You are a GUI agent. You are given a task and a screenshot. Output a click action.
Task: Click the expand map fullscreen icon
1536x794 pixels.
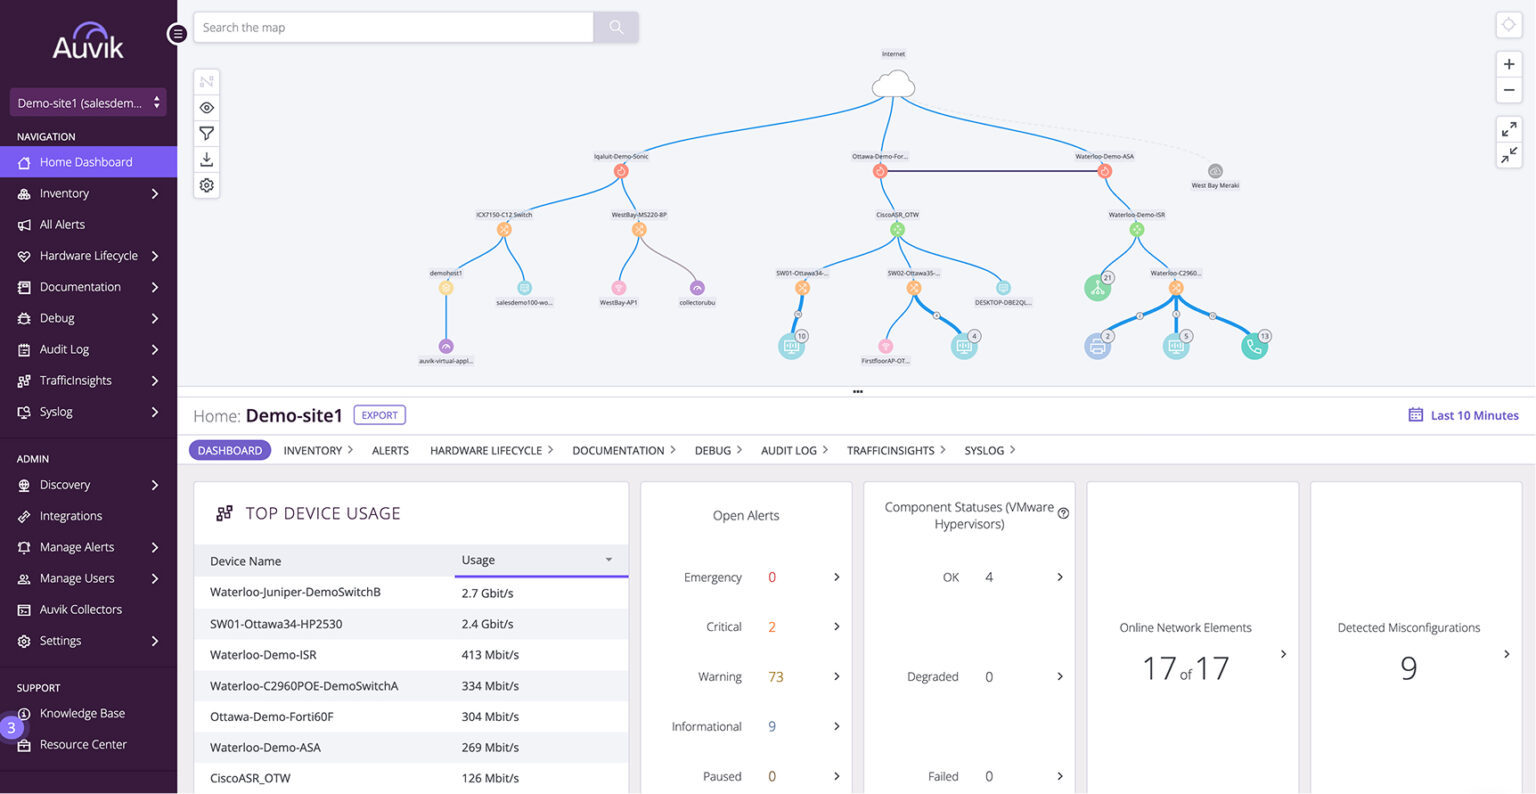(x=1508, y=129)
